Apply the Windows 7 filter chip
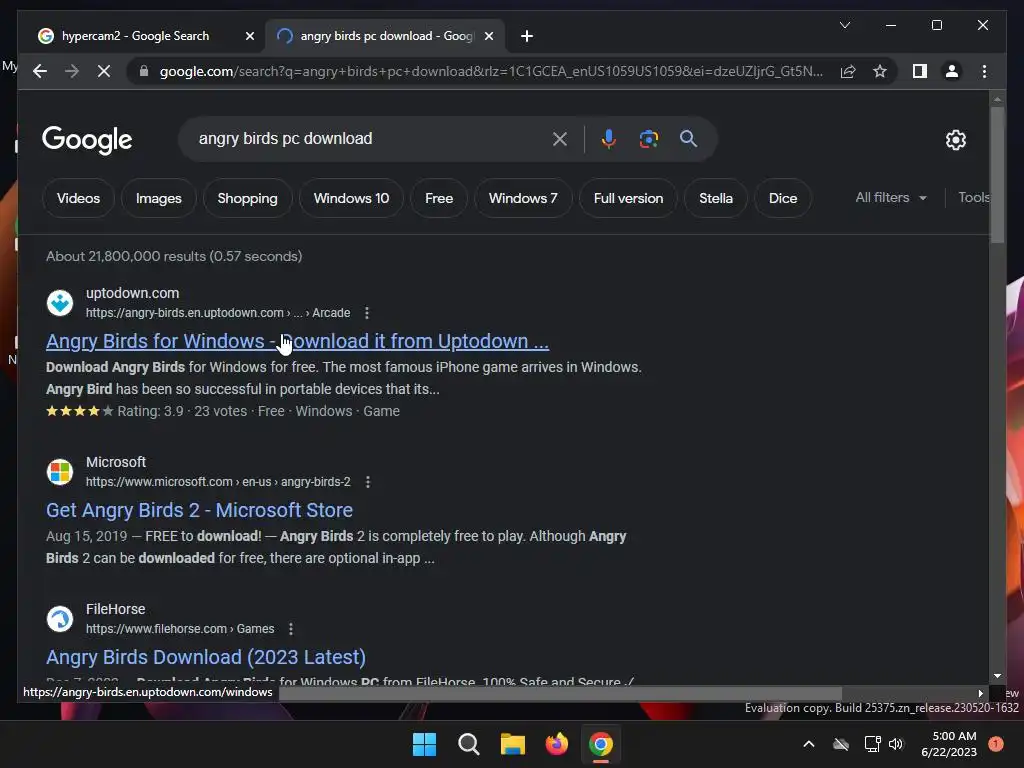This screenshot has height=768, width=1024. pos(523,198)
